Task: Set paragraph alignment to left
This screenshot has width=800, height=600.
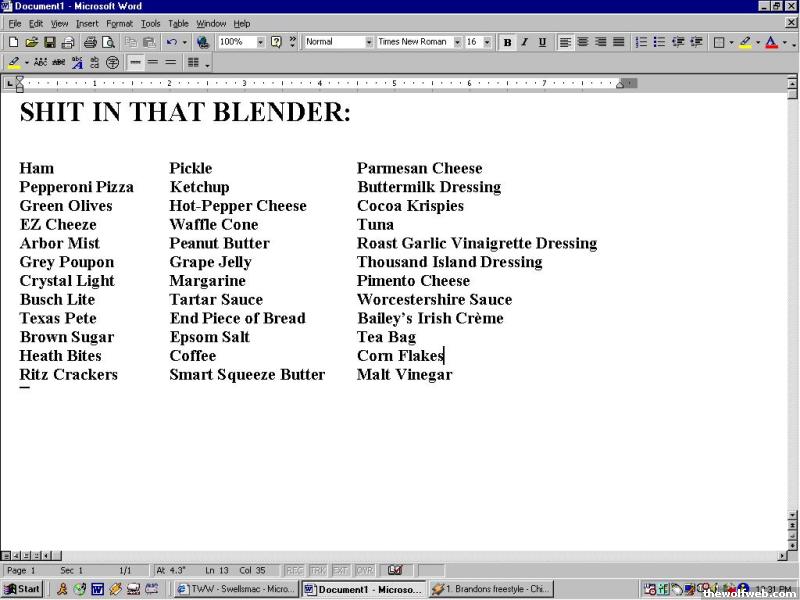Action: (x=565, y=42)
